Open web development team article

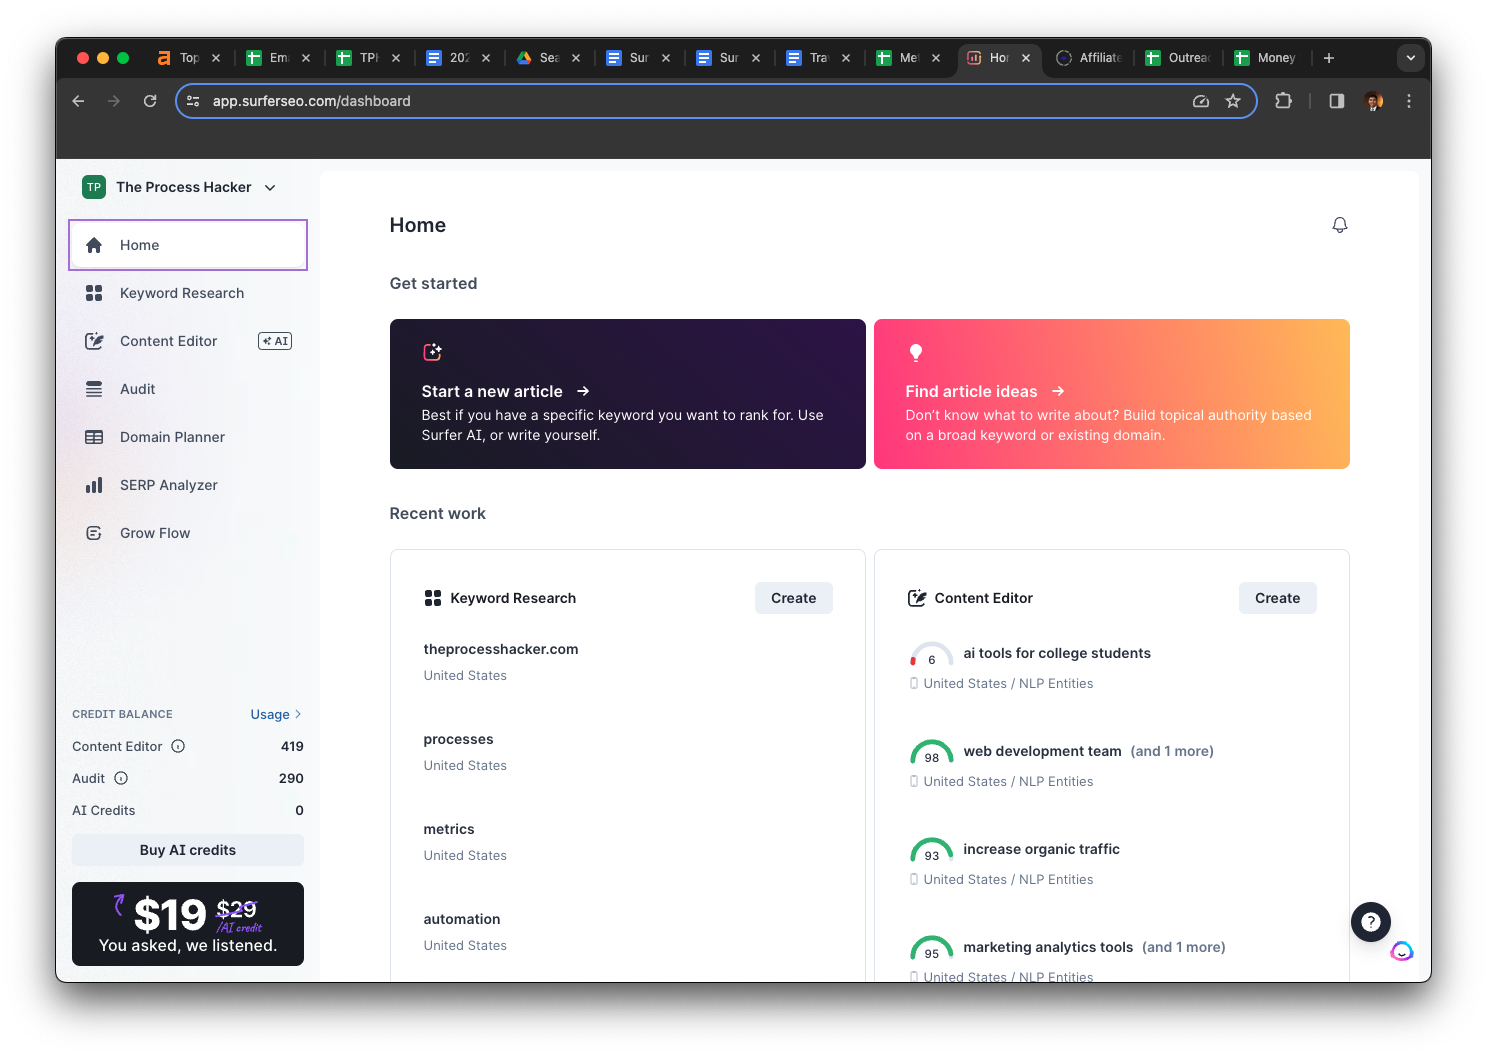pos(1042,751)
